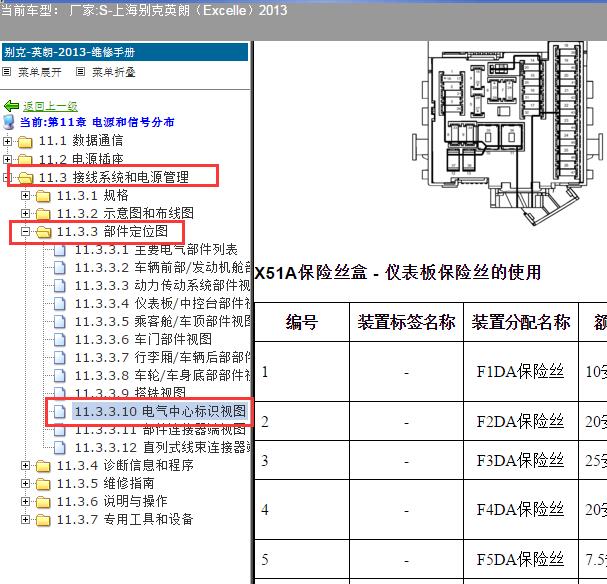
Task: Open 11.3.3.12 直列式线束连接器 item
Action: pos(162,447)
